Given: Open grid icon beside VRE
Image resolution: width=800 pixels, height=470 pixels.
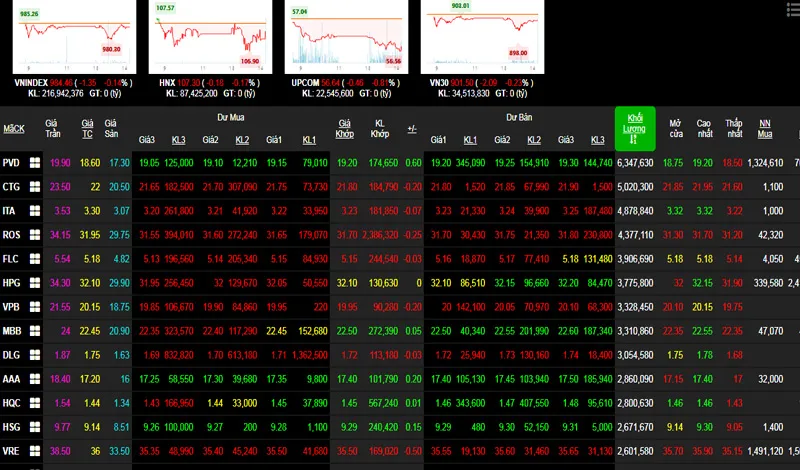Looking at the screenshot, I should [35, 451].
